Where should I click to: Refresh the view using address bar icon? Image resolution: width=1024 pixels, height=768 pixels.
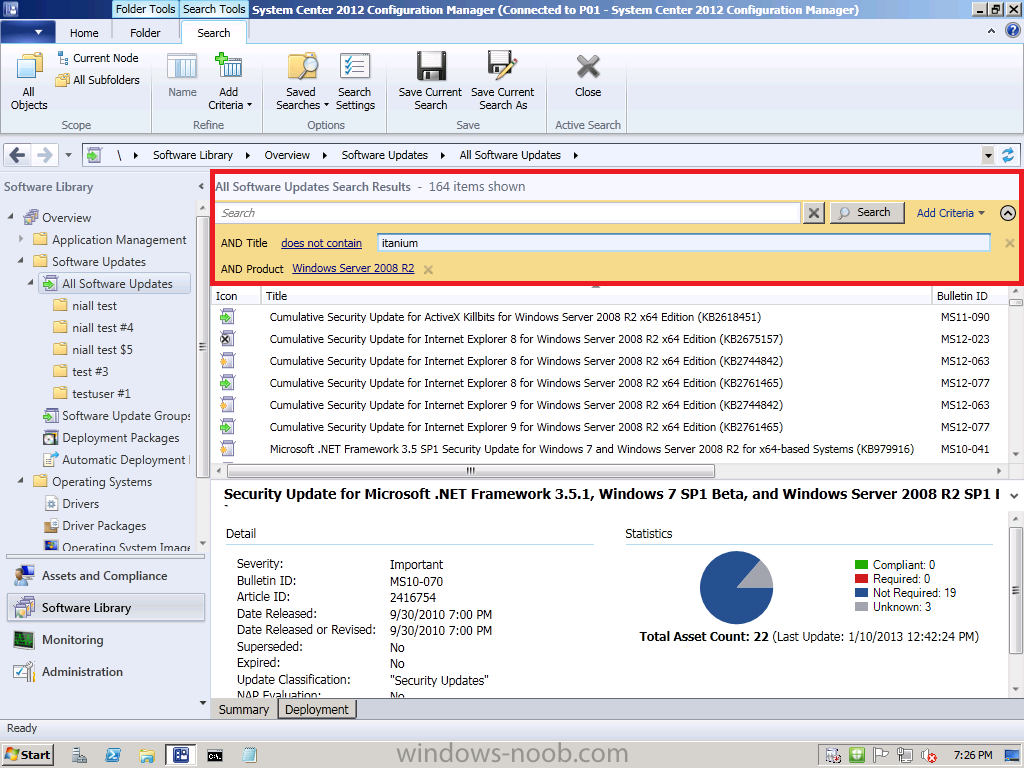[x=1008, y=155]
